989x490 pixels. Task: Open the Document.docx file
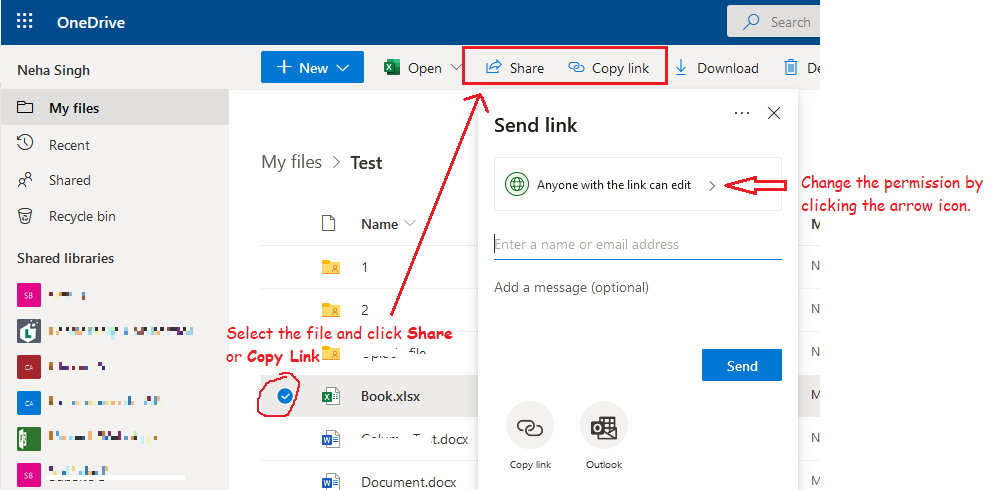pyautogui.click(x=409, y=482)
